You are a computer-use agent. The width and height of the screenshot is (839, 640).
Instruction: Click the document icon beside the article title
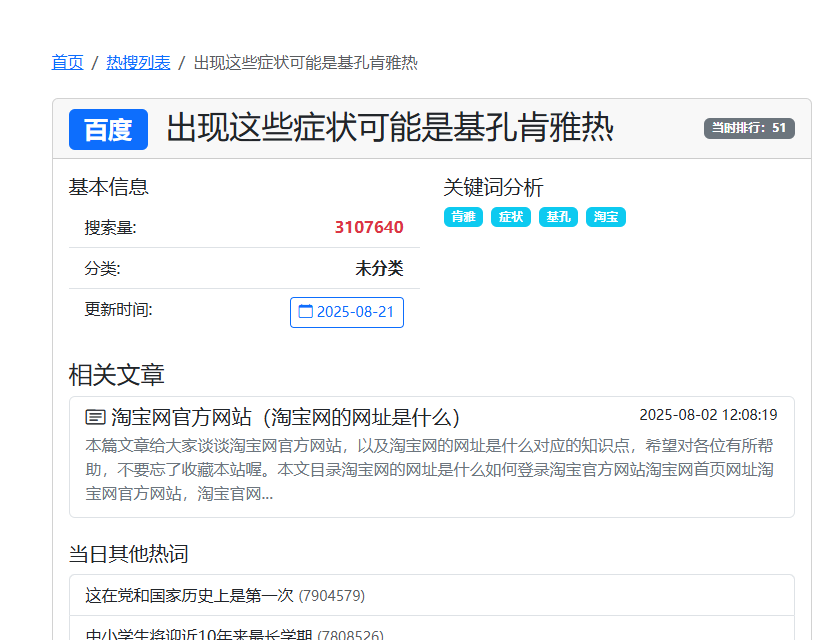(x=94, y=418)
